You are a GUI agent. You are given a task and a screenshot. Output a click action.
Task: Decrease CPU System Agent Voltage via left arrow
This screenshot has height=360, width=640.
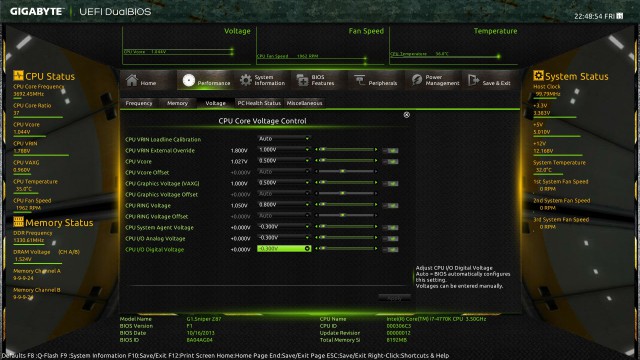(316, 227)
